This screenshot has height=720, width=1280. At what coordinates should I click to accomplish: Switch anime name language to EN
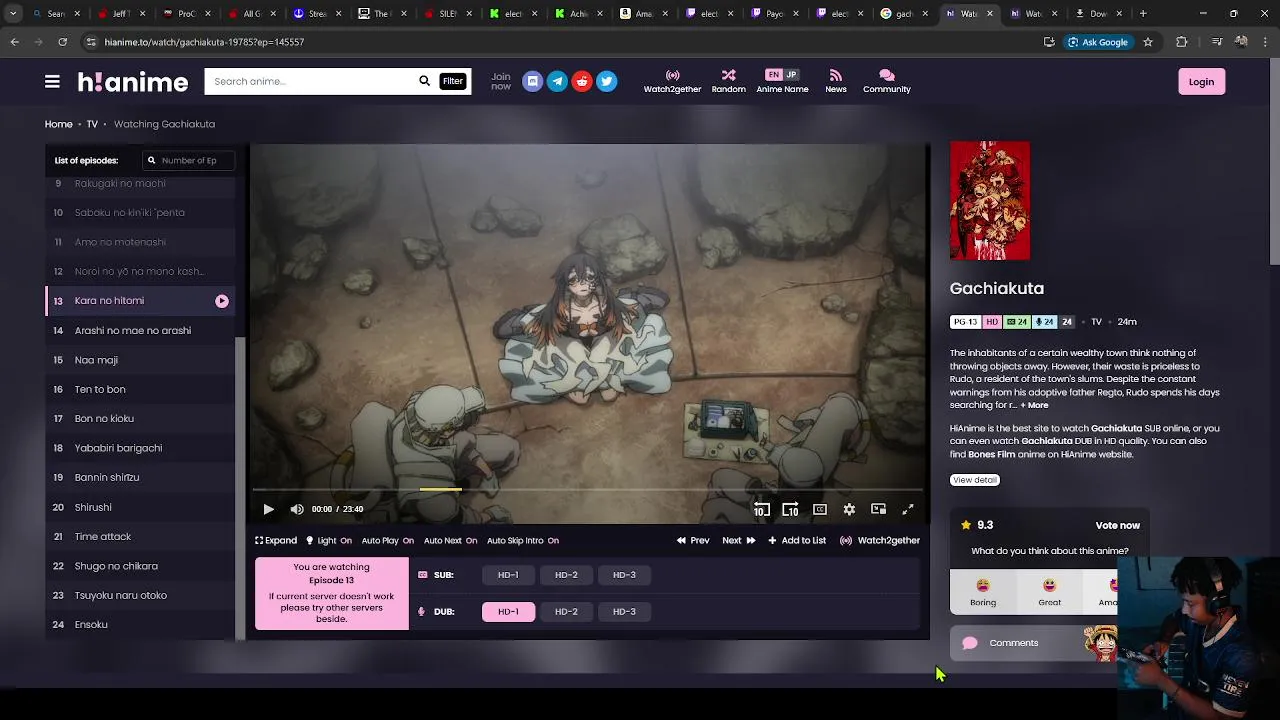pyautogui.click(x=773, y=75)
